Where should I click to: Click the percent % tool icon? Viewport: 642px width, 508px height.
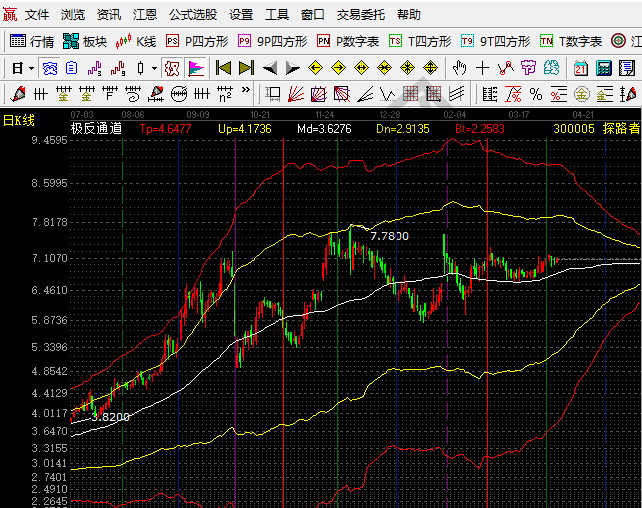[x=536, y=94]
